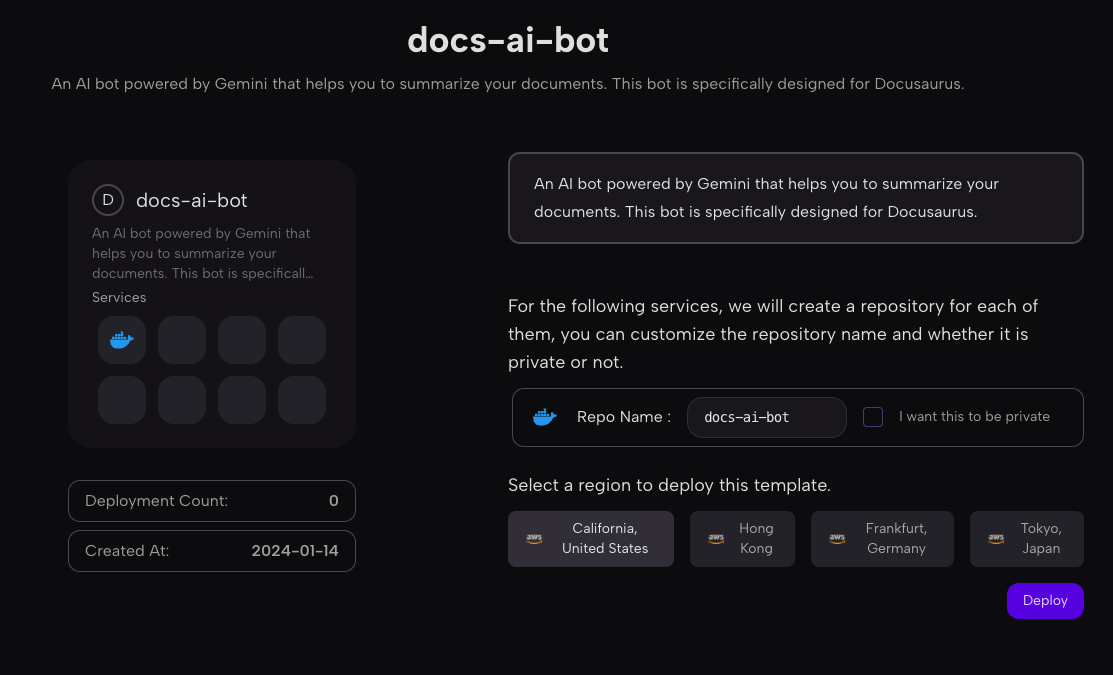Click the Created At date 2024-01-14

pos(295,551)
